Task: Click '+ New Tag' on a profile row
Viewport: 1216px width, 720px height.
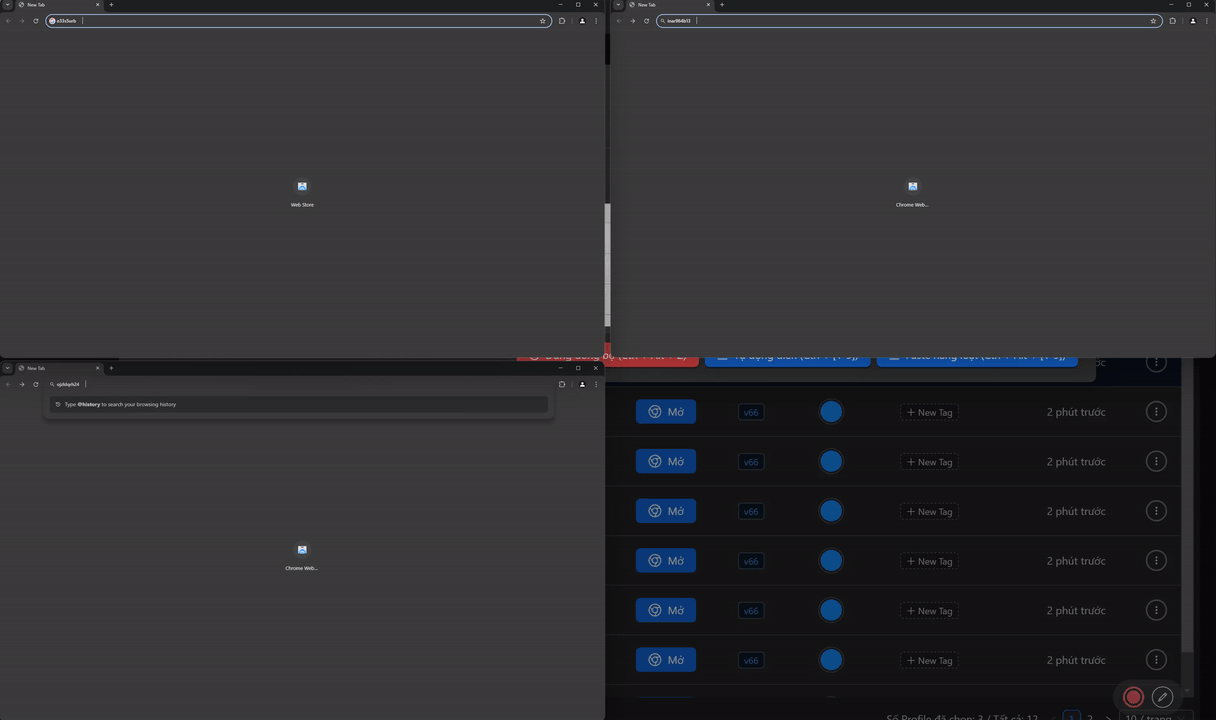Action: pos(928,411)
